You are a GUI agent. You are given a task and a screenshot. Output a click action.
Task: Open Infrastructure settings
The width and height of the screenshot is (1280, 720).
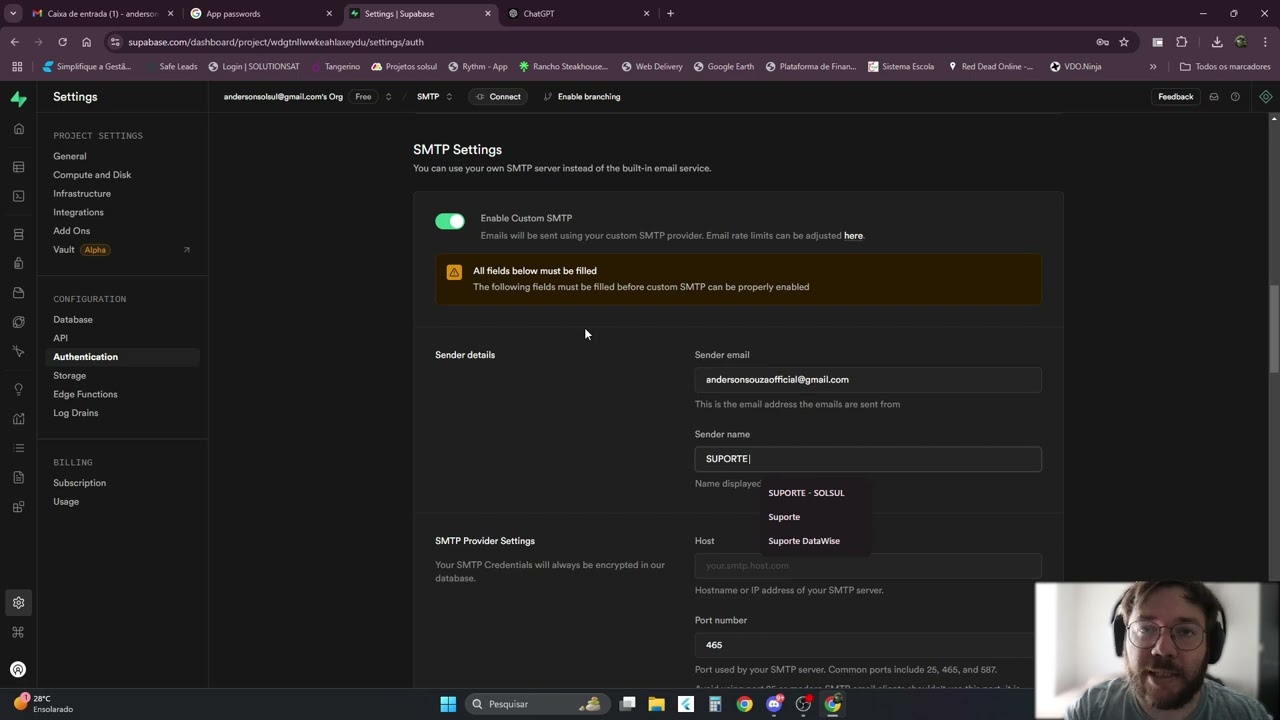click(x=82, y=194)
